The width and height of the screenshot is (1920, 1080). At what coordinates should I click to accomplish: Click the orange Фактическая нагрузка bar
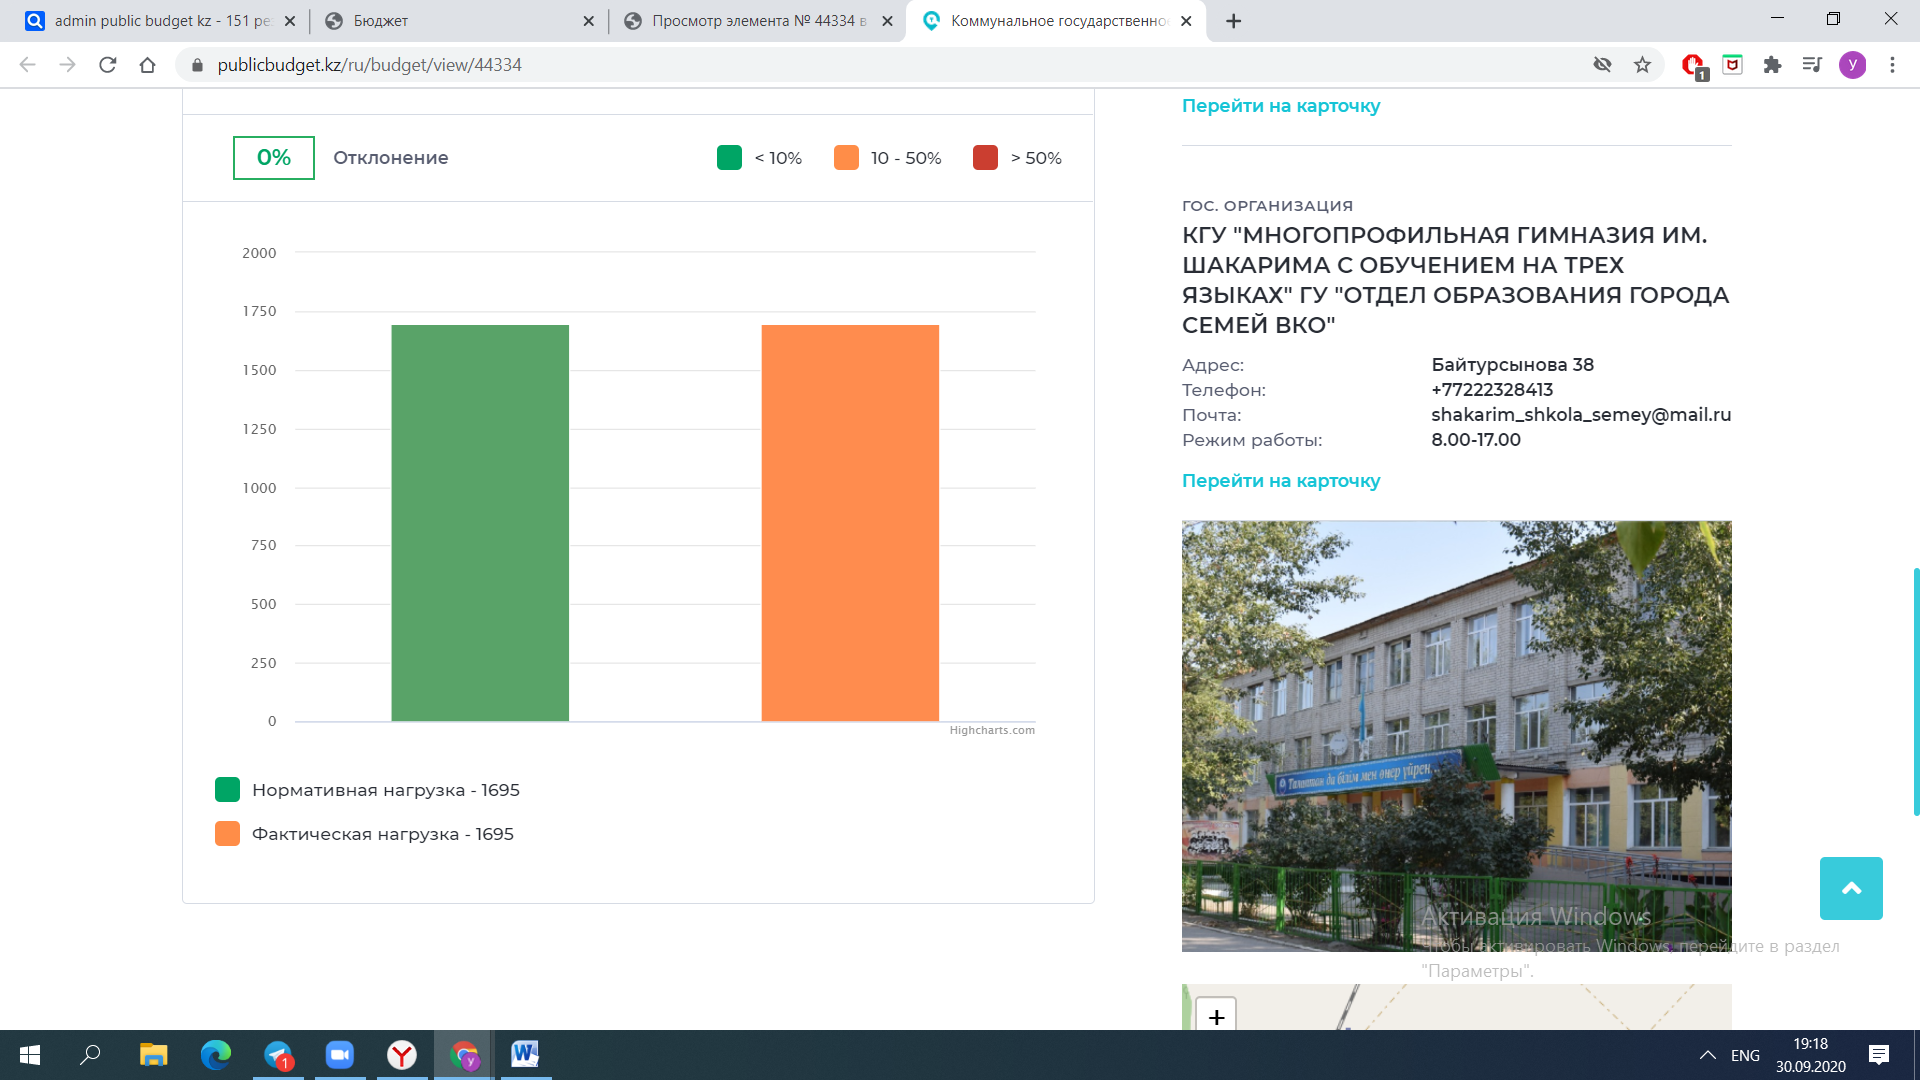850,522
